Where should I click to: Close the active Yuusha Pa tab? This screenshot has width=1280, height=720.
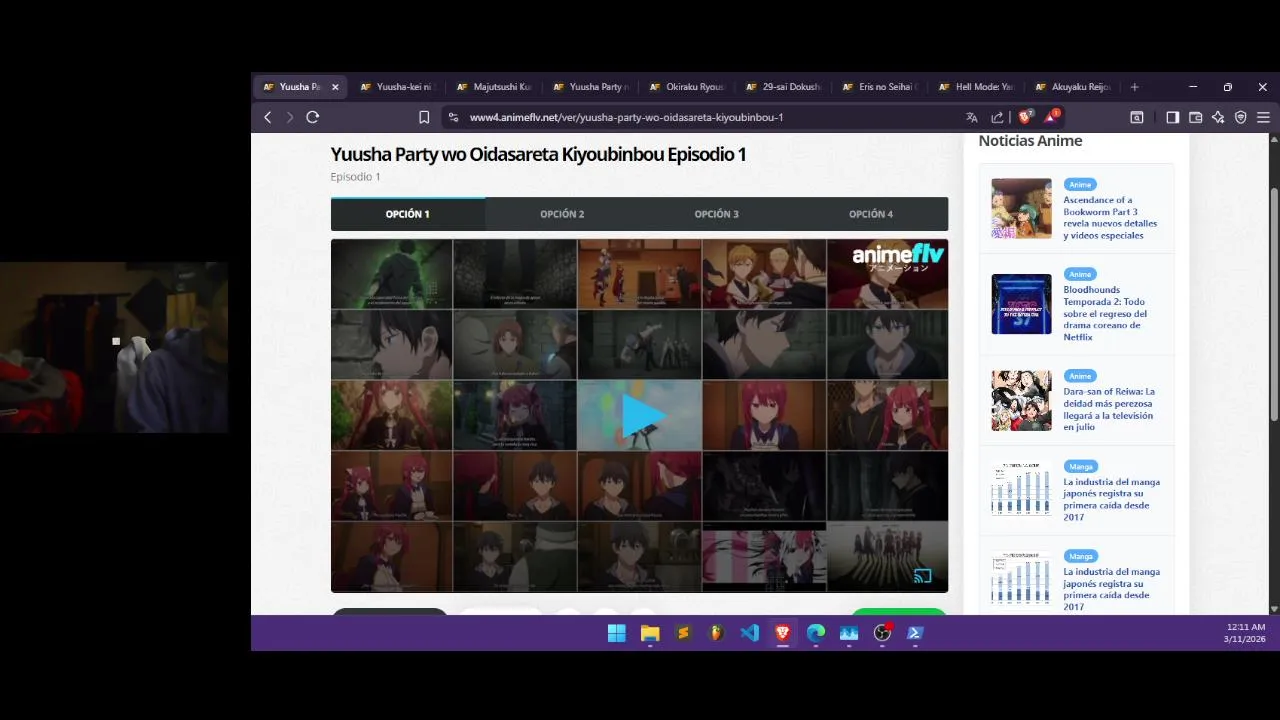click(x=335, y=87)
